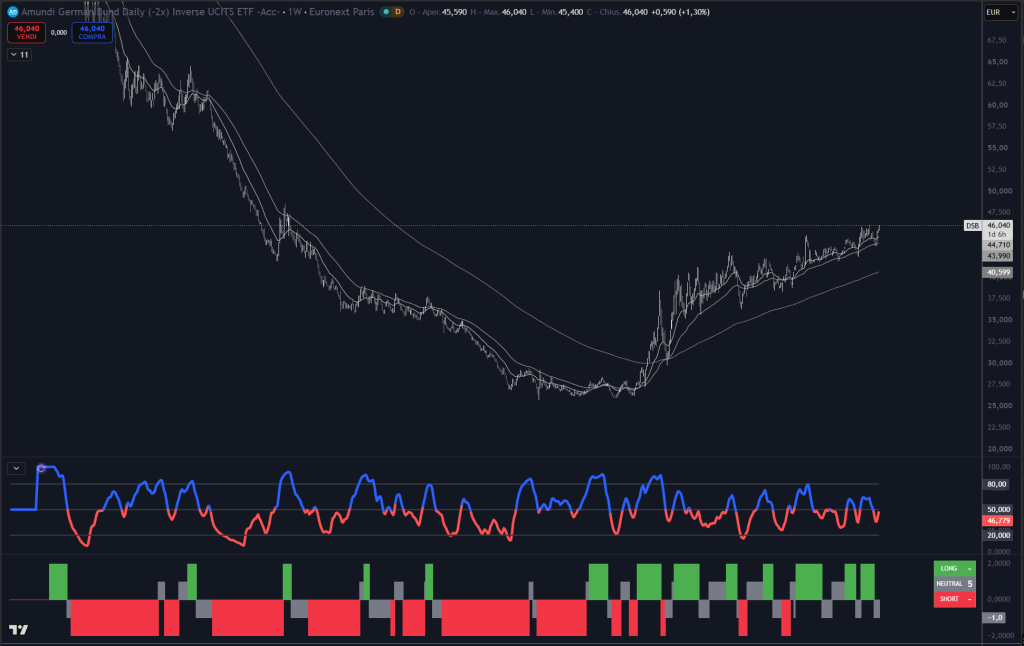The height and width of the screenshot is (646, 1024).
Task: Click the 43,990 moving average price label
Action: tap(998, 256)
